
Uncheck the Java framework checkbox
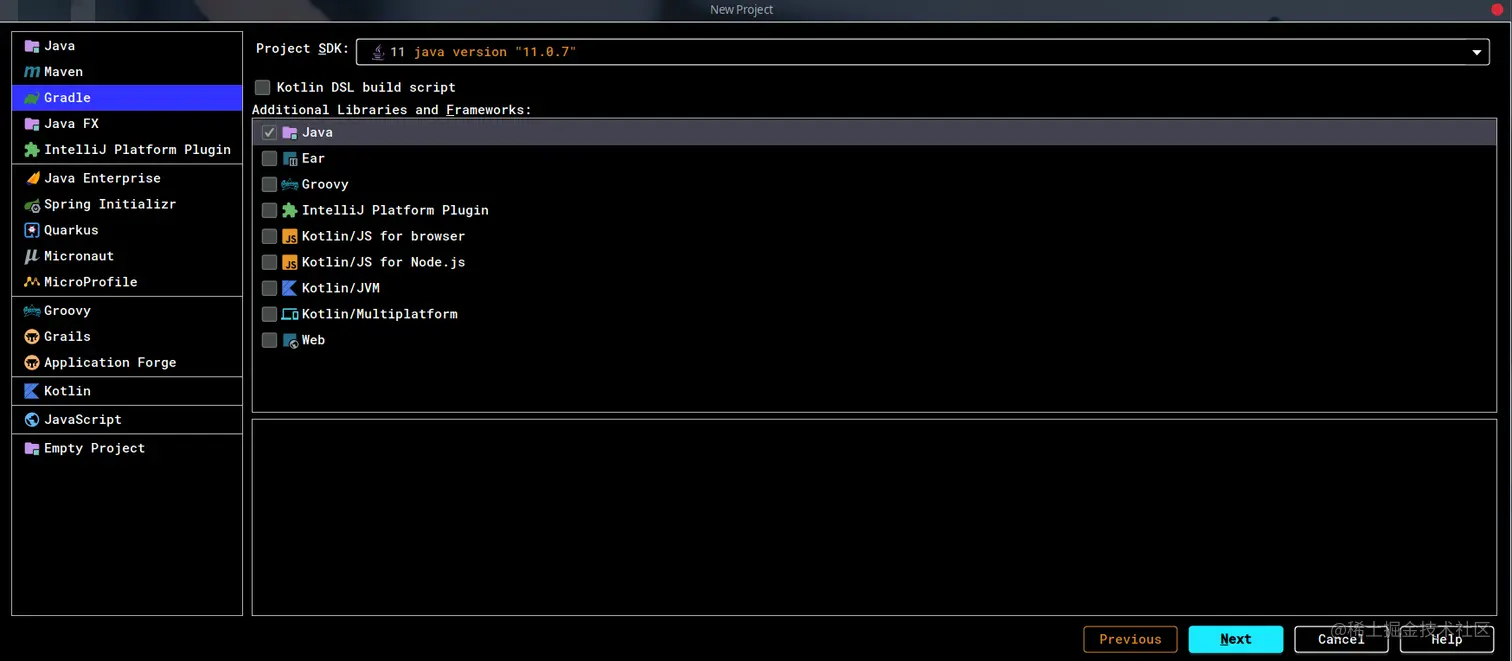[x=269, y=132]
